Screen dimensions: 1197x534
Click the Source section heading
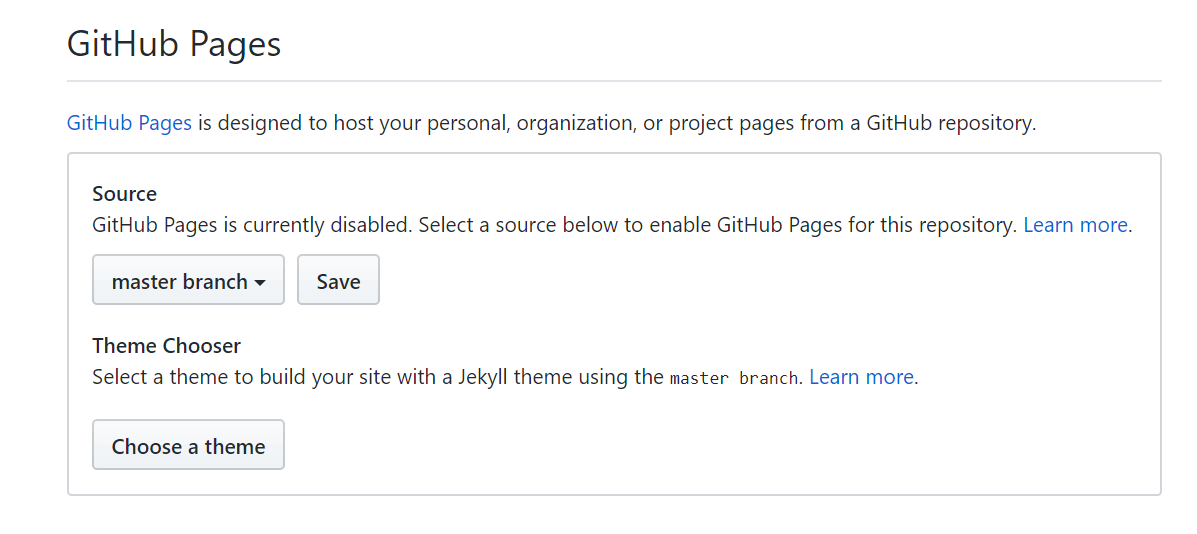[x=124, y=194]
